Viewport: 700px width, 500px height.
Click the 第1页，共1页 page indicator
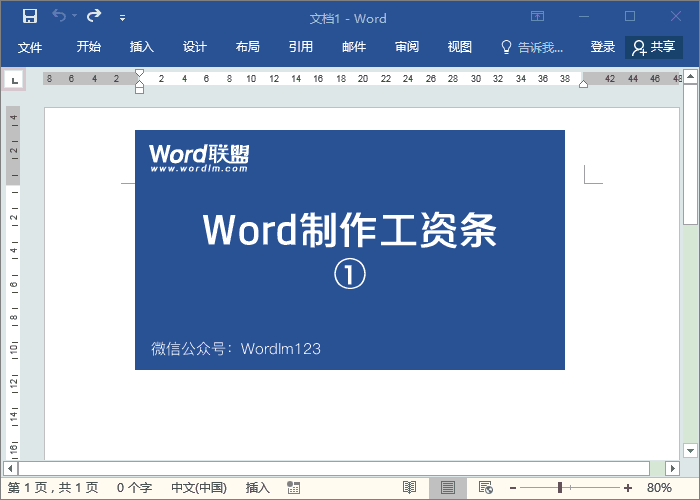[x=53, y=488]
